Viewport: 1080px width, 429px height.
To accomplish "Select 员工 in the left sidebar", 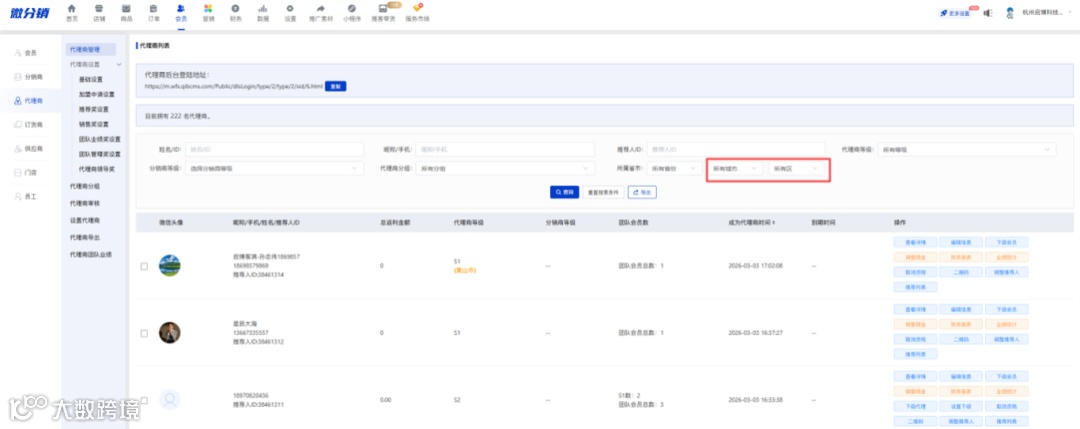I will point(30,196).
